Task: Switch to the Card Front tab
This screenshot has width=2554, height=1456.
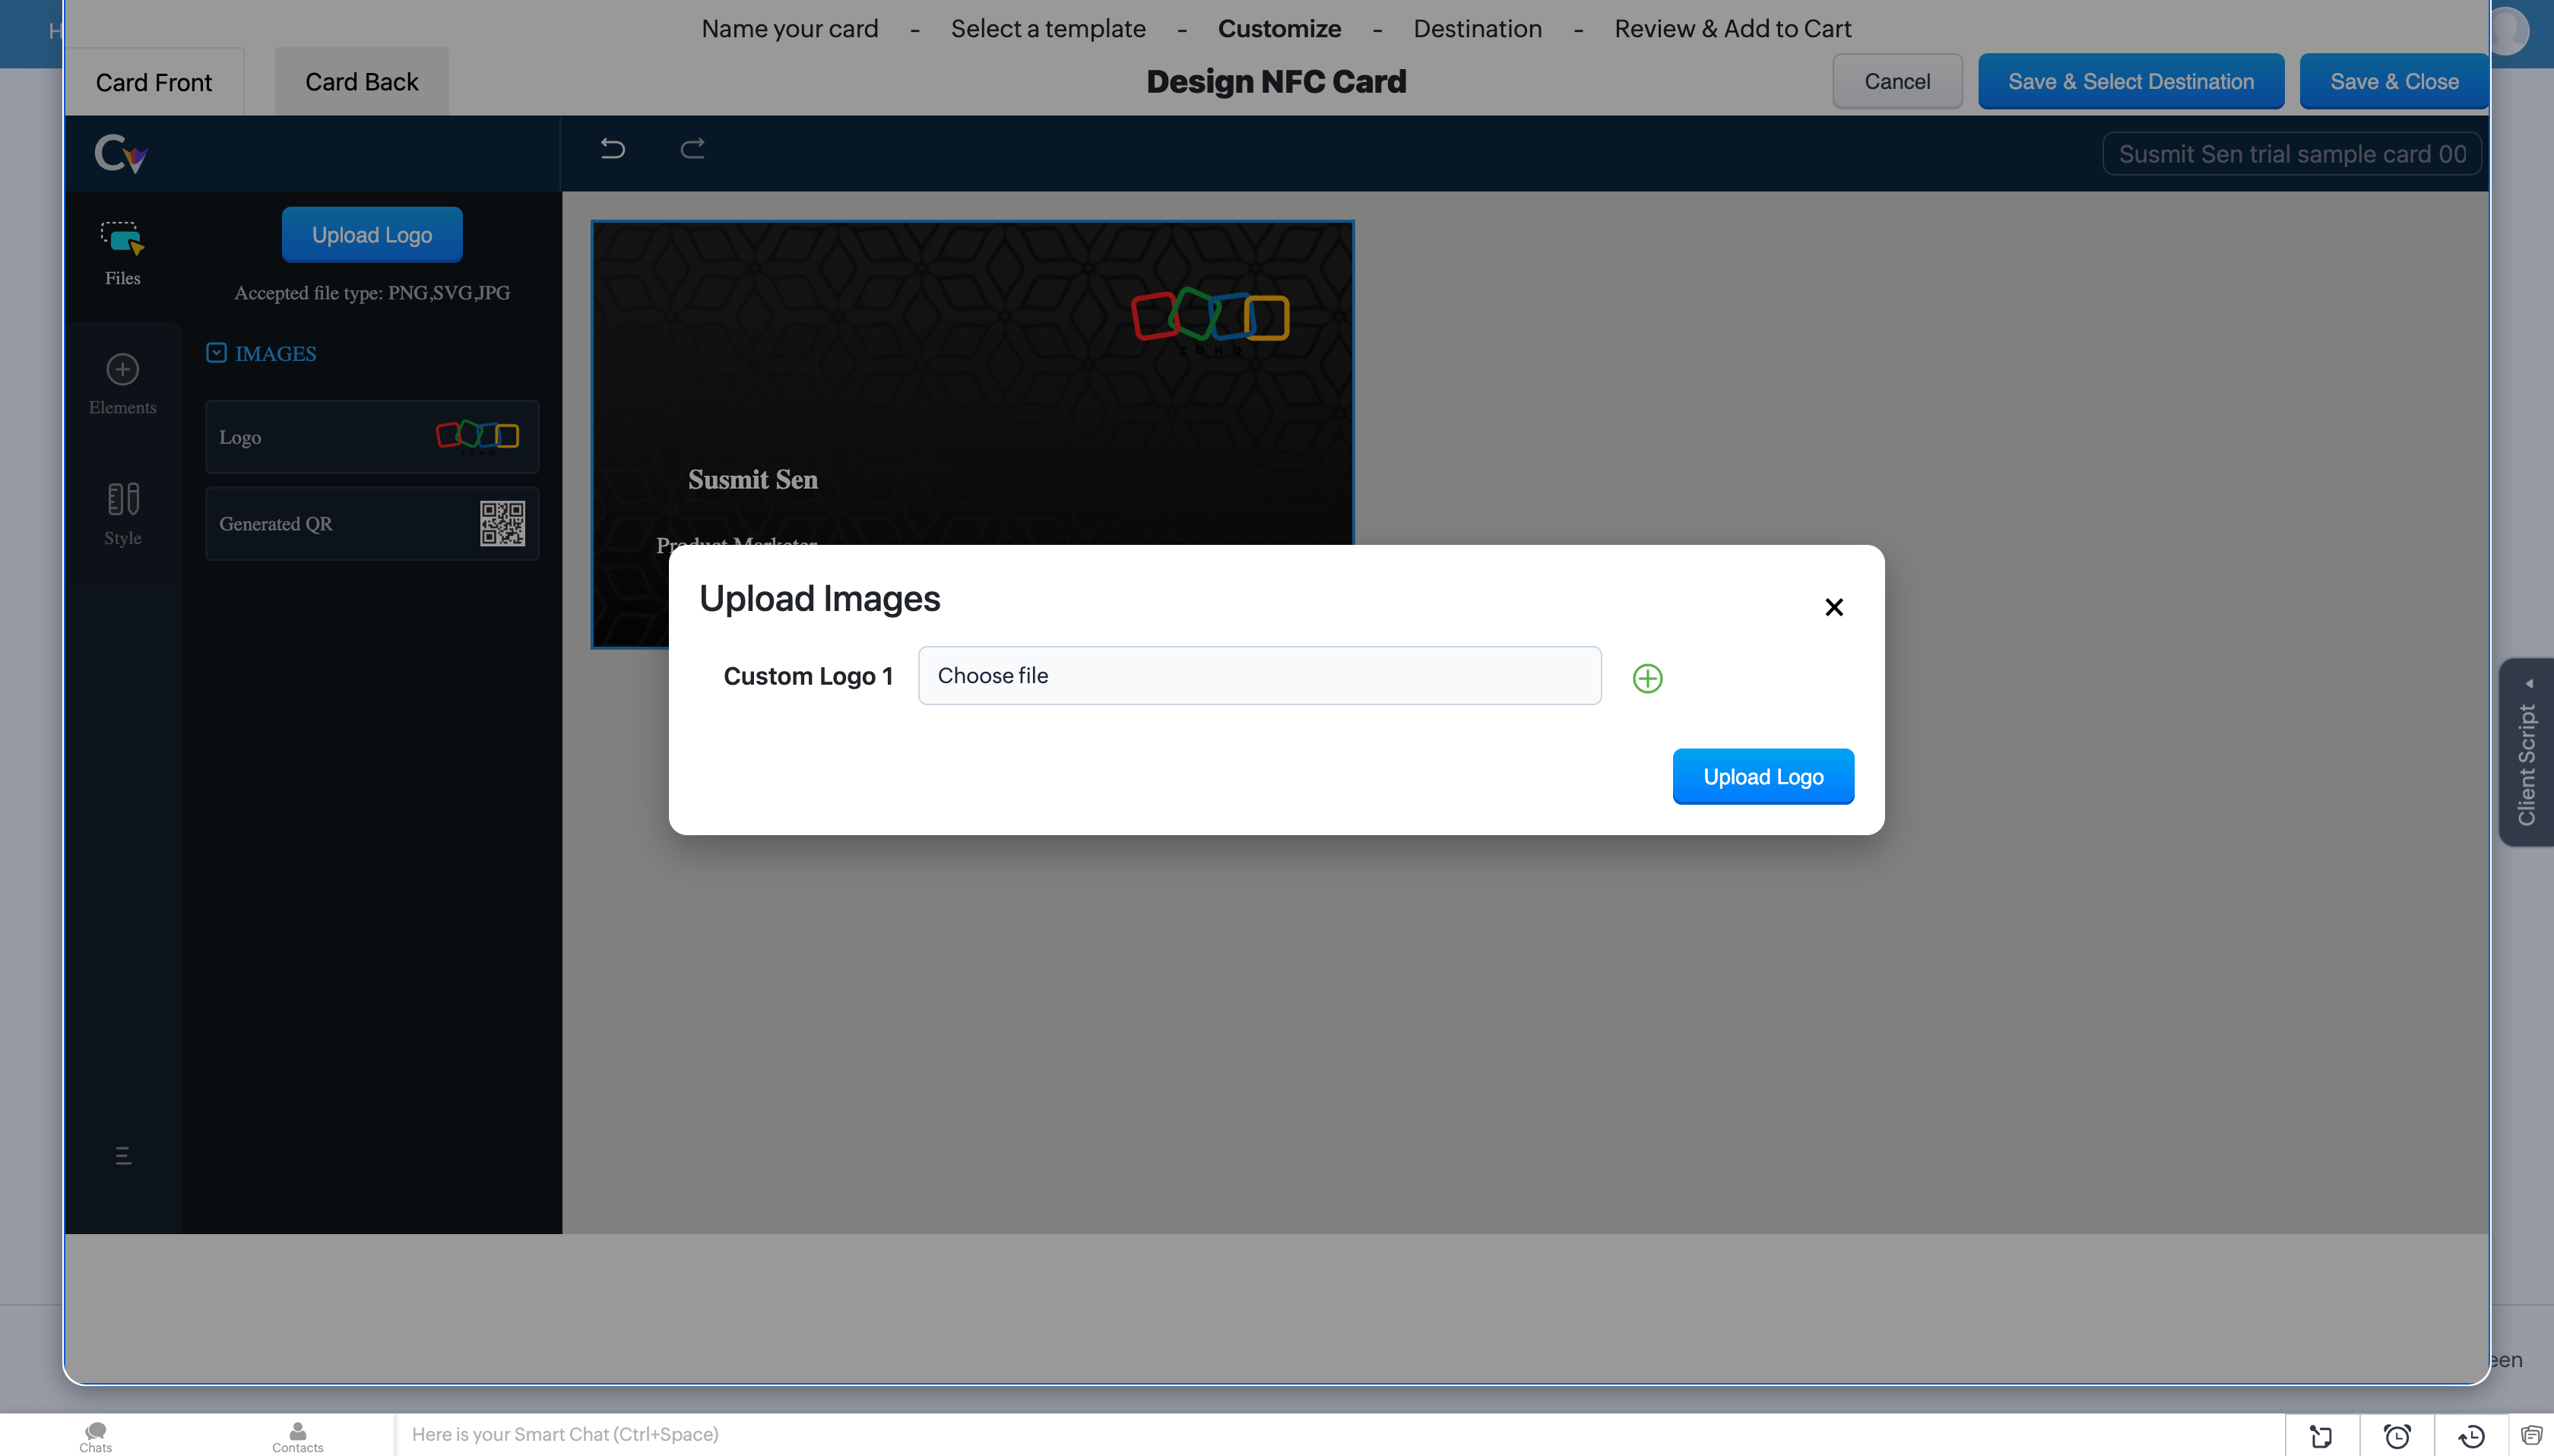Action: click(153, 82)
